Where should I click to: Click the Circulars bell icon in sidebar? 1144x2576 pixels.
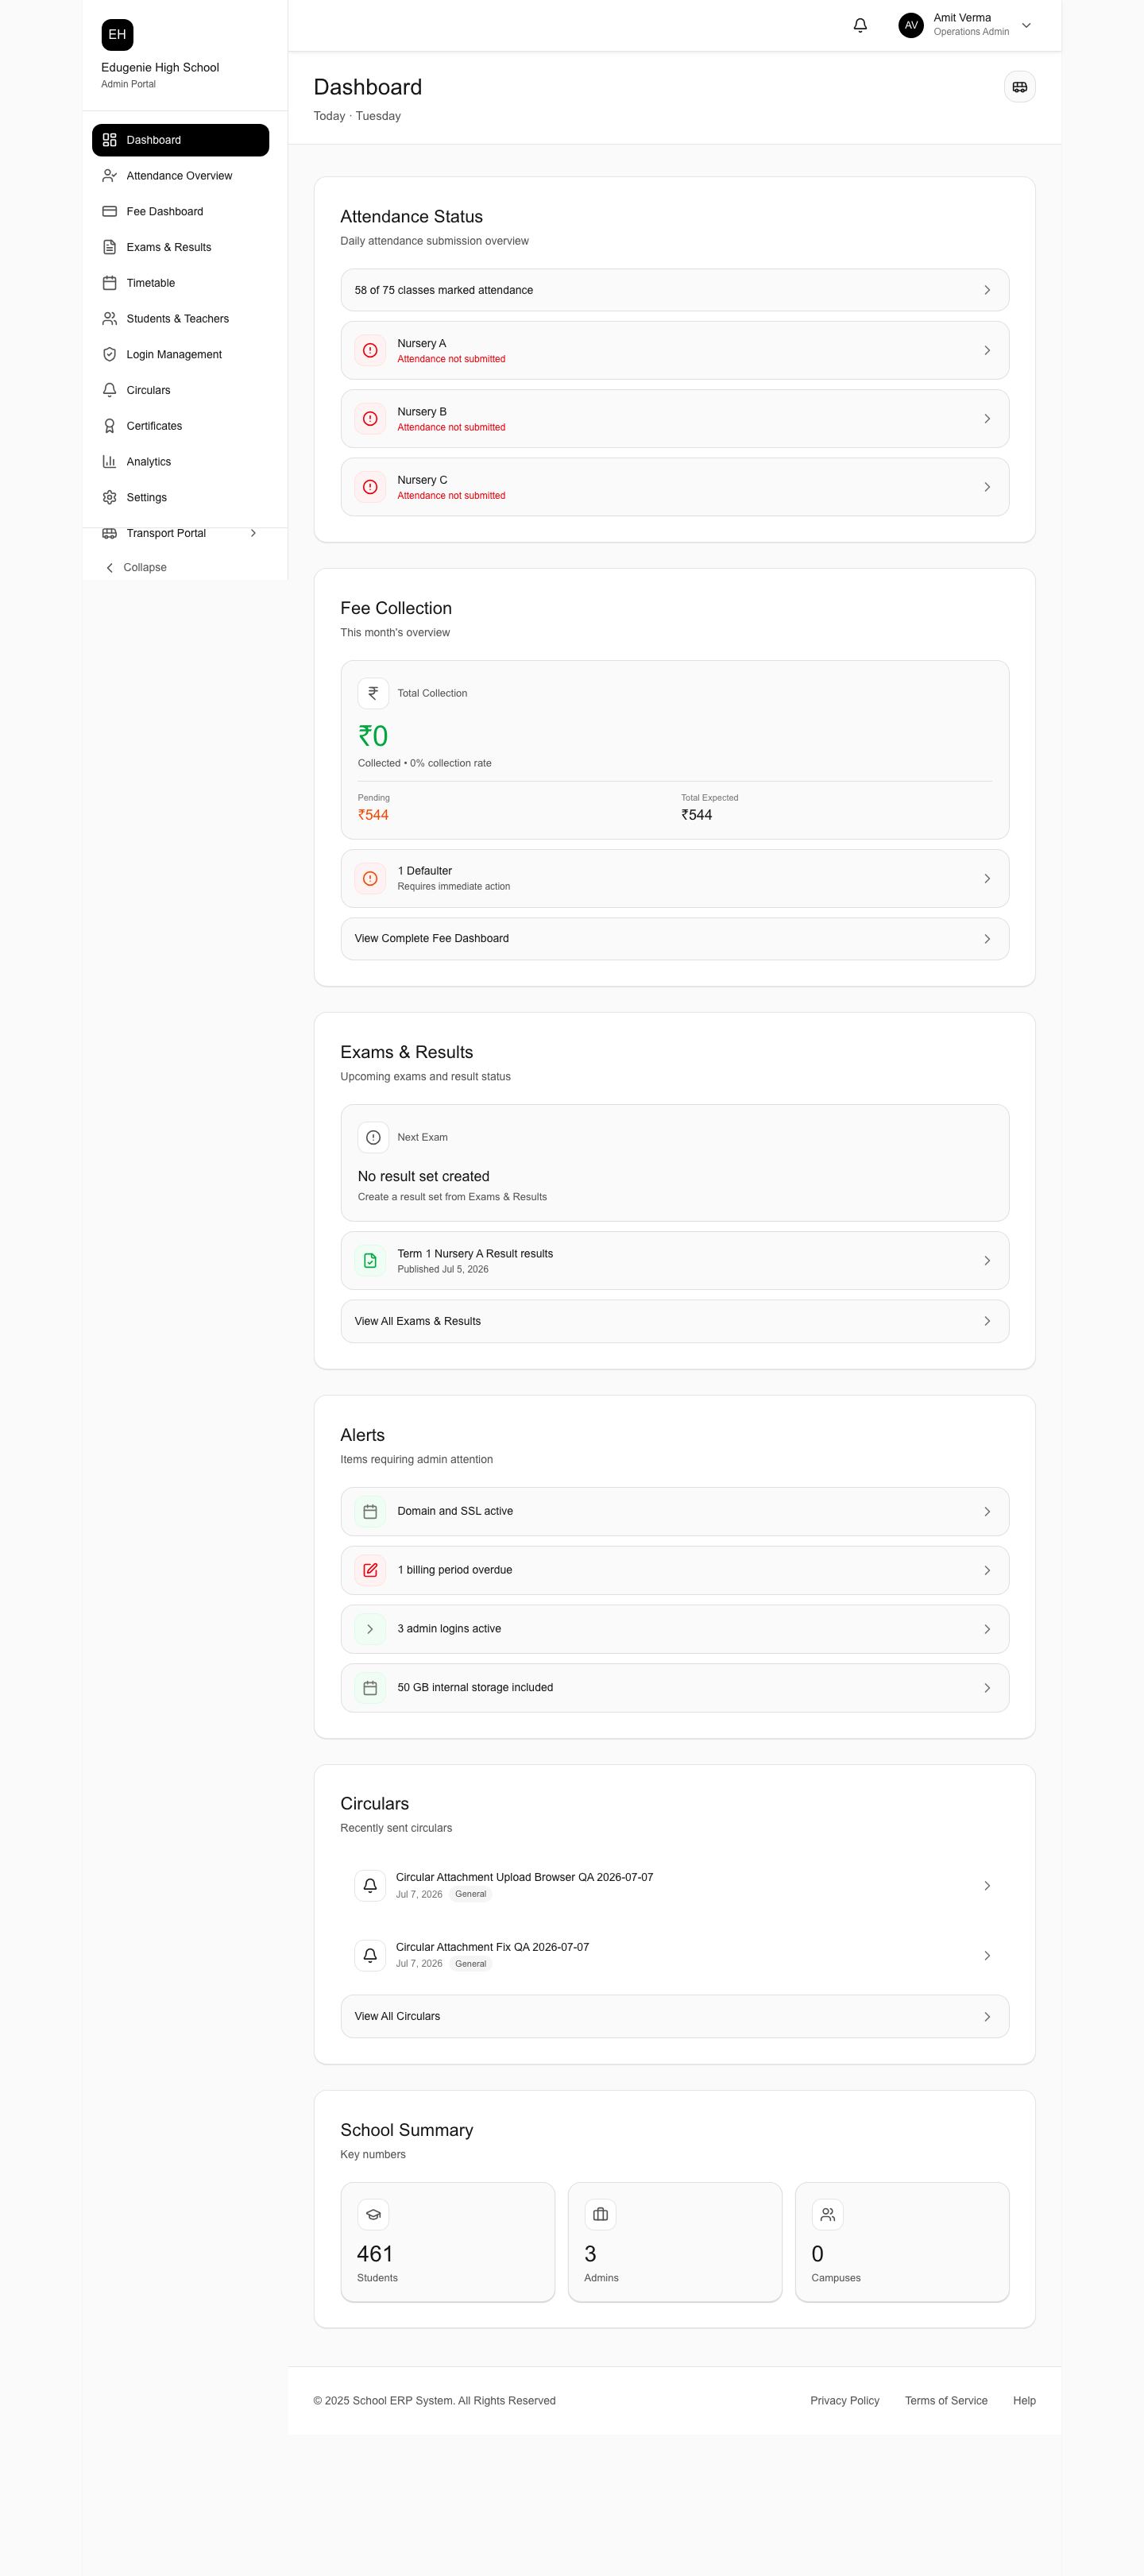110,390
